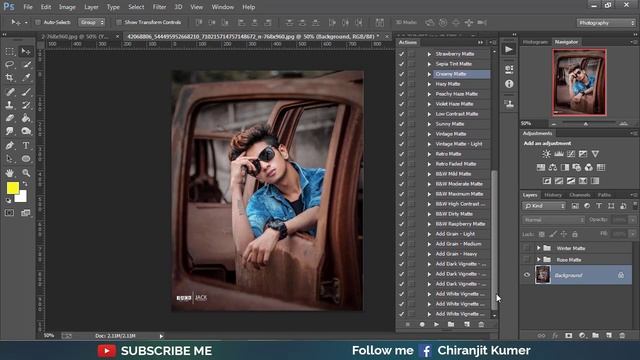Switch to the Histogram tab

(535, 42)
